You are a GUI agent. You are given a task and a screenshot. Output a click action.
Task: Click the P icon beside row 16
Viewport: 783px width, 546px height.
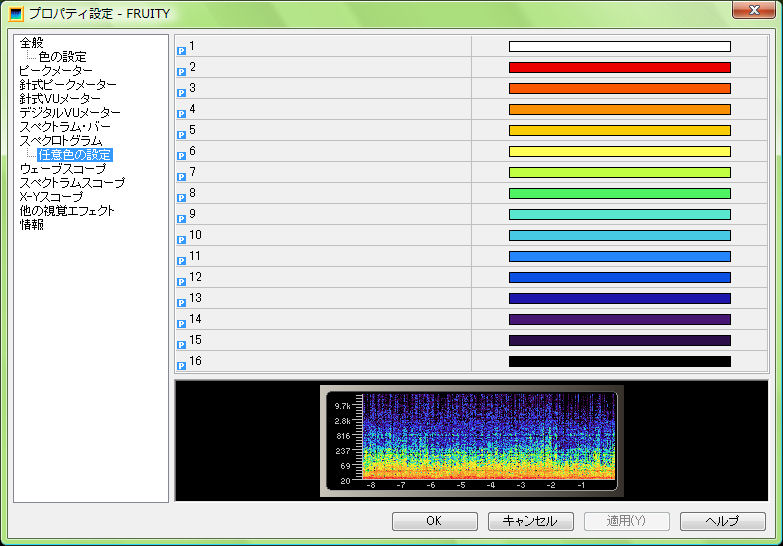(181, 366)
